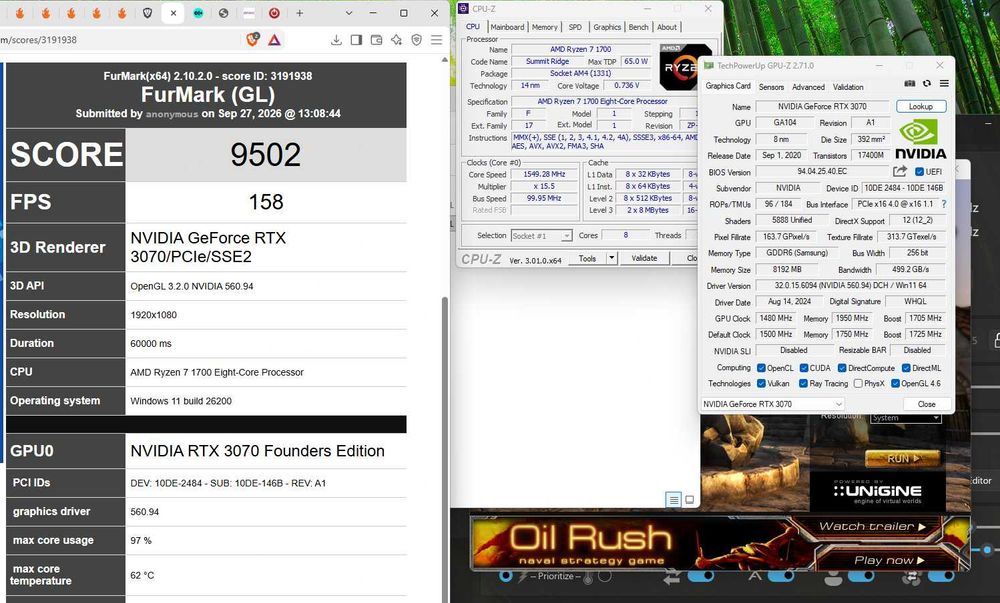Open browser downloads

[336, 40]
